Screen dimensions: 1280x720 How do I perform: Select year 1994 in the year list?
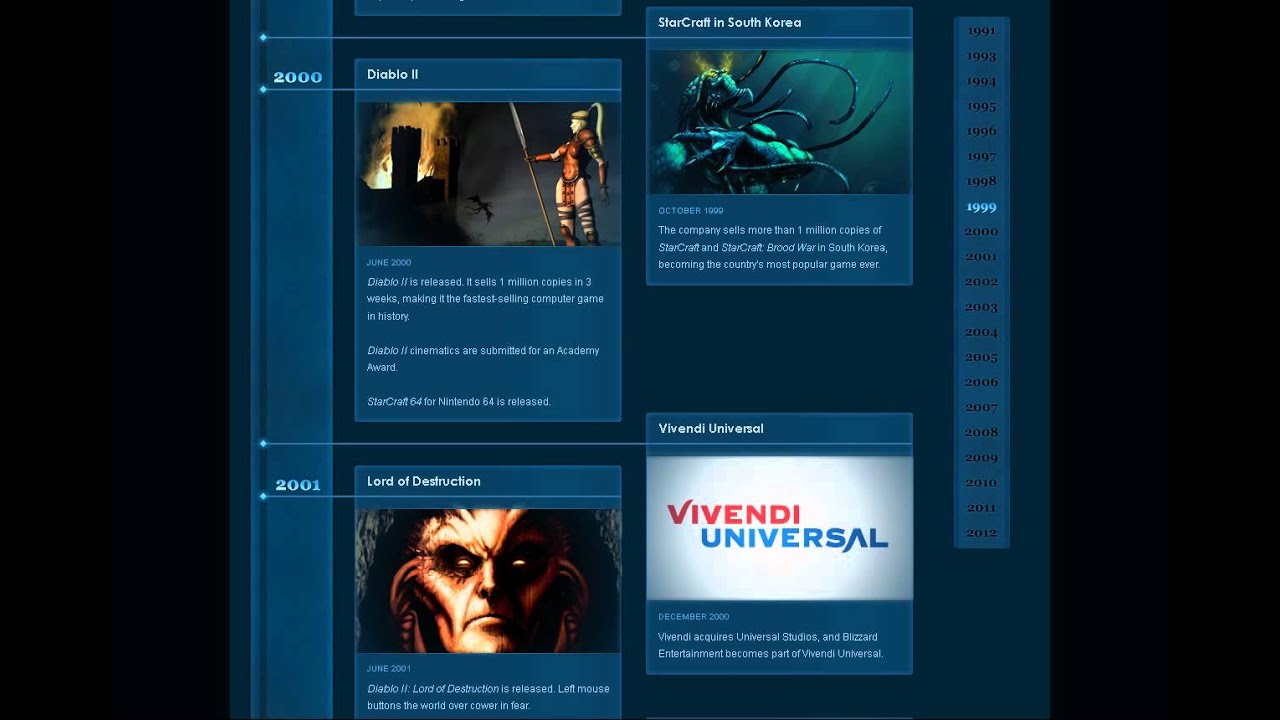[981, 81]
